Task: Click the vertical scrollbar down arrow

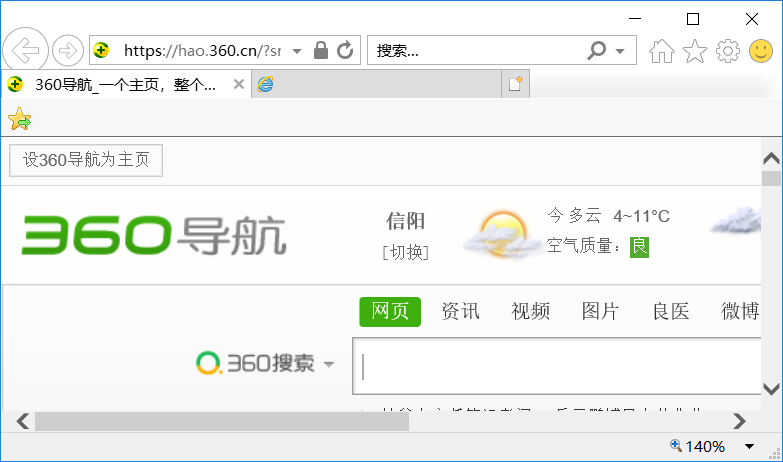Action: pyautogui.click(x=772, y=388)
